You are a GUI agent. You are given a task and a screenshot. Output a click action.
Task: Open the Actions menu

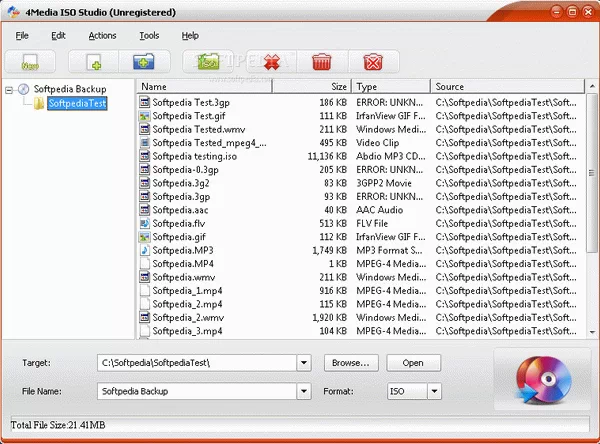coord(102,35)
